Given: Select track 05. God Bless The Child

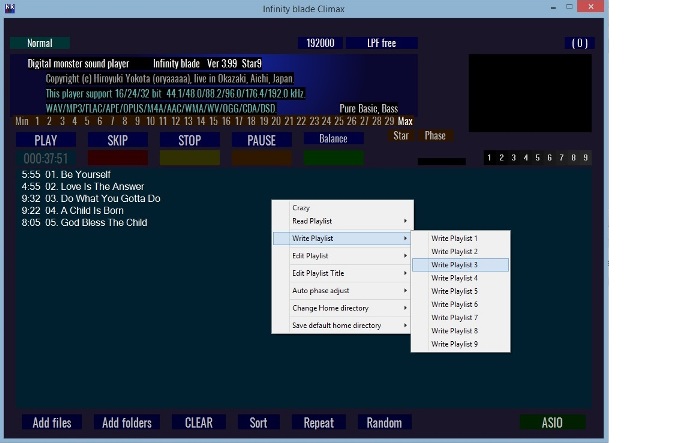Looking at the screenshot, I should point(84,223).
